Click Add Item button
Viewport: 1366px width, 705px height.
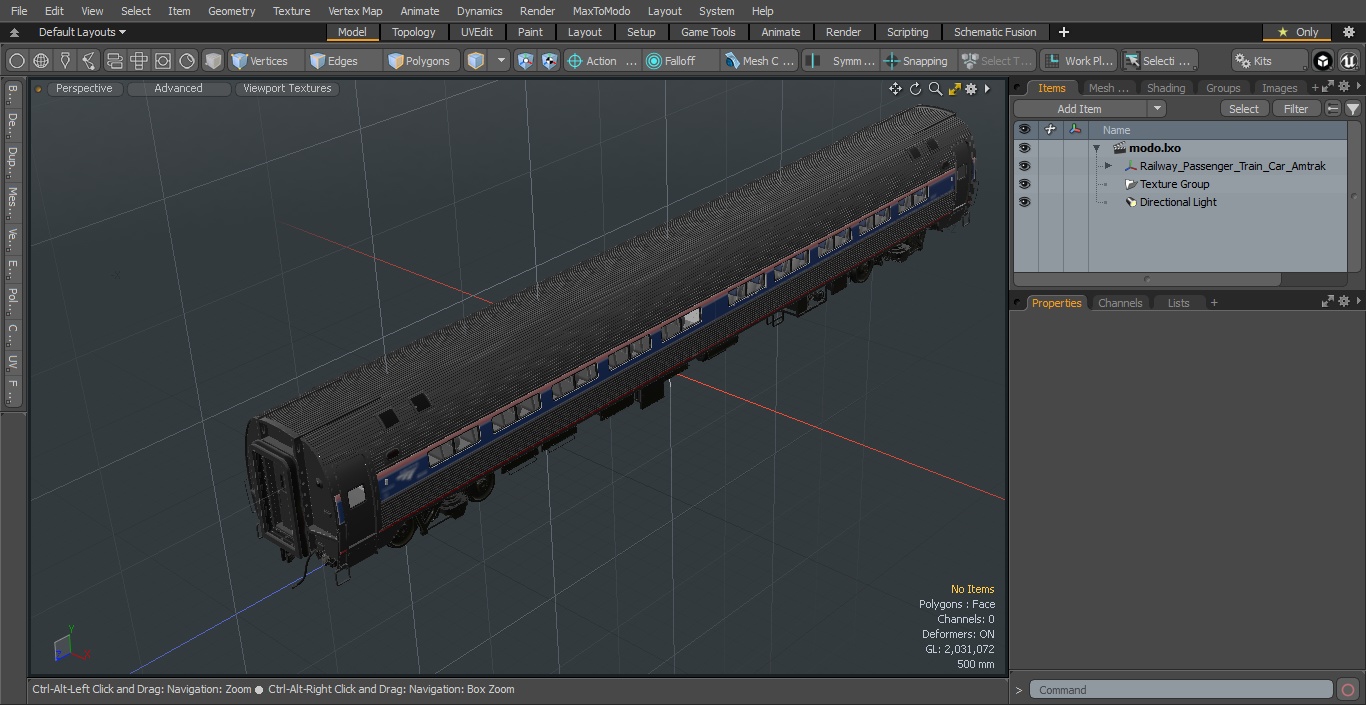click(x=1080, y=109)
